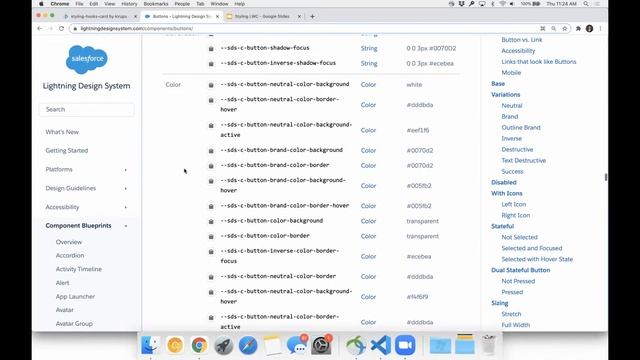Open the Chrome File menu

79,4
